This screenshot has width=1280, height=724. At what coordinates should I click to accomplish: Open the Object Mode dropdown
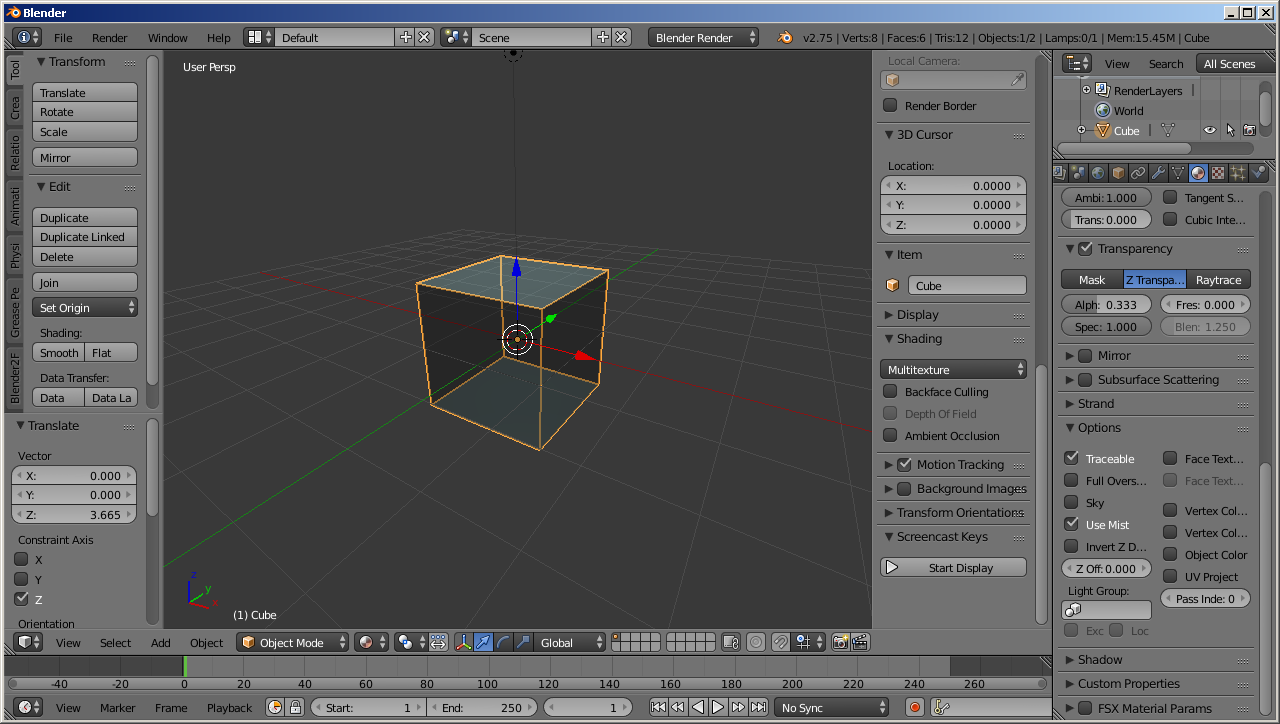(292, 642)
